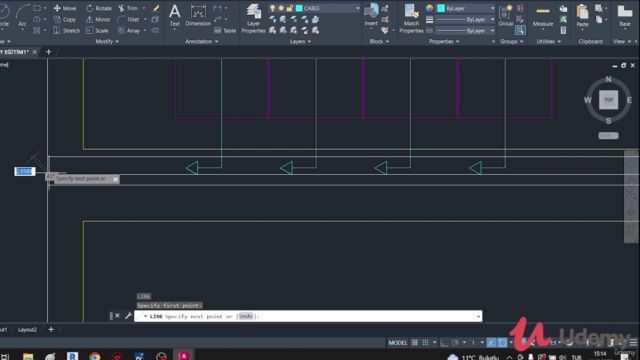Toggle snap mode in status bar
The width and height of the screenshot is (640, 360).
425,342
